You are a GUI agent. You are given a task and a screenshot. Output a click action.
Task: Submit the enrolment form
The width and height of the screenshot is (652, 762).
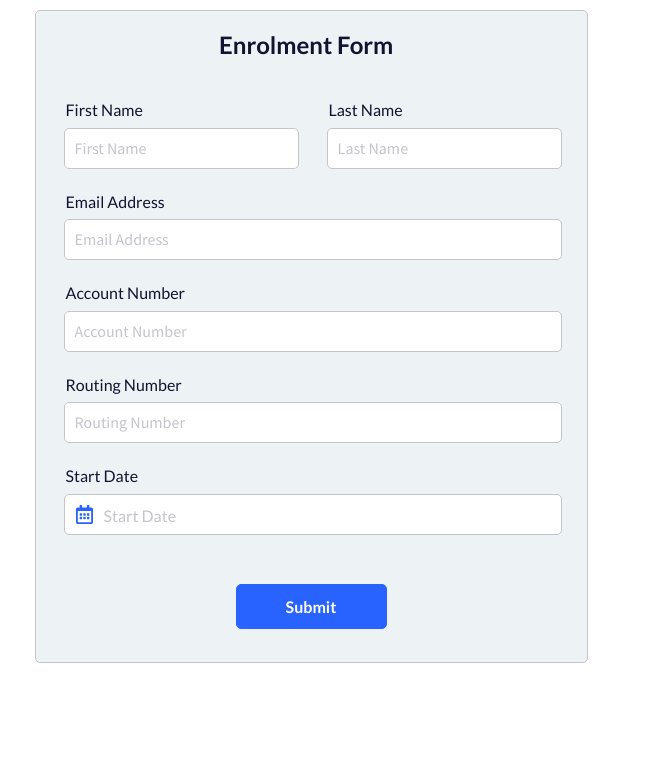pyautogui.click(x=311, y=607)
